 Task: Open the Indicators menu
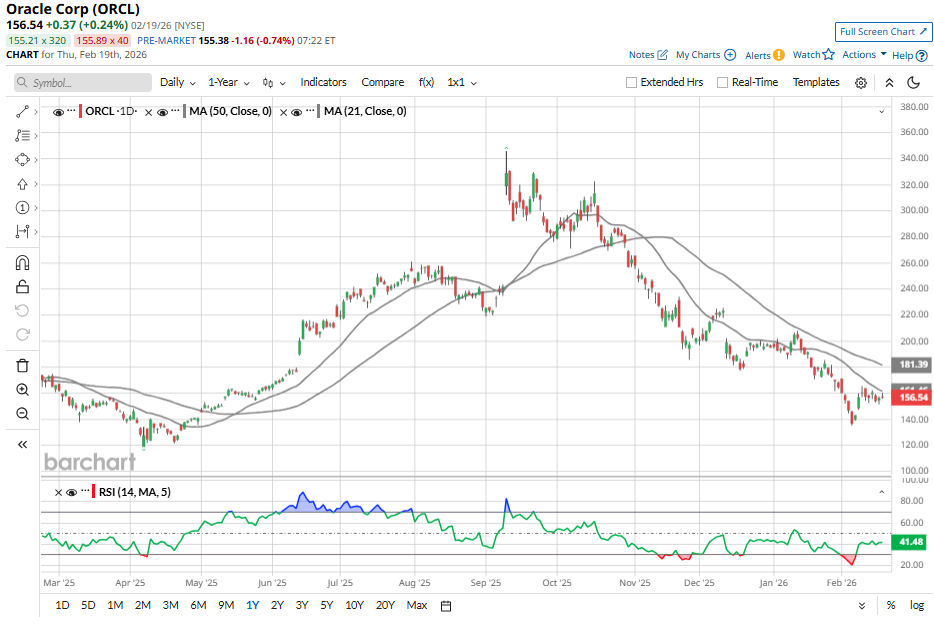click(x=323, y=82)
